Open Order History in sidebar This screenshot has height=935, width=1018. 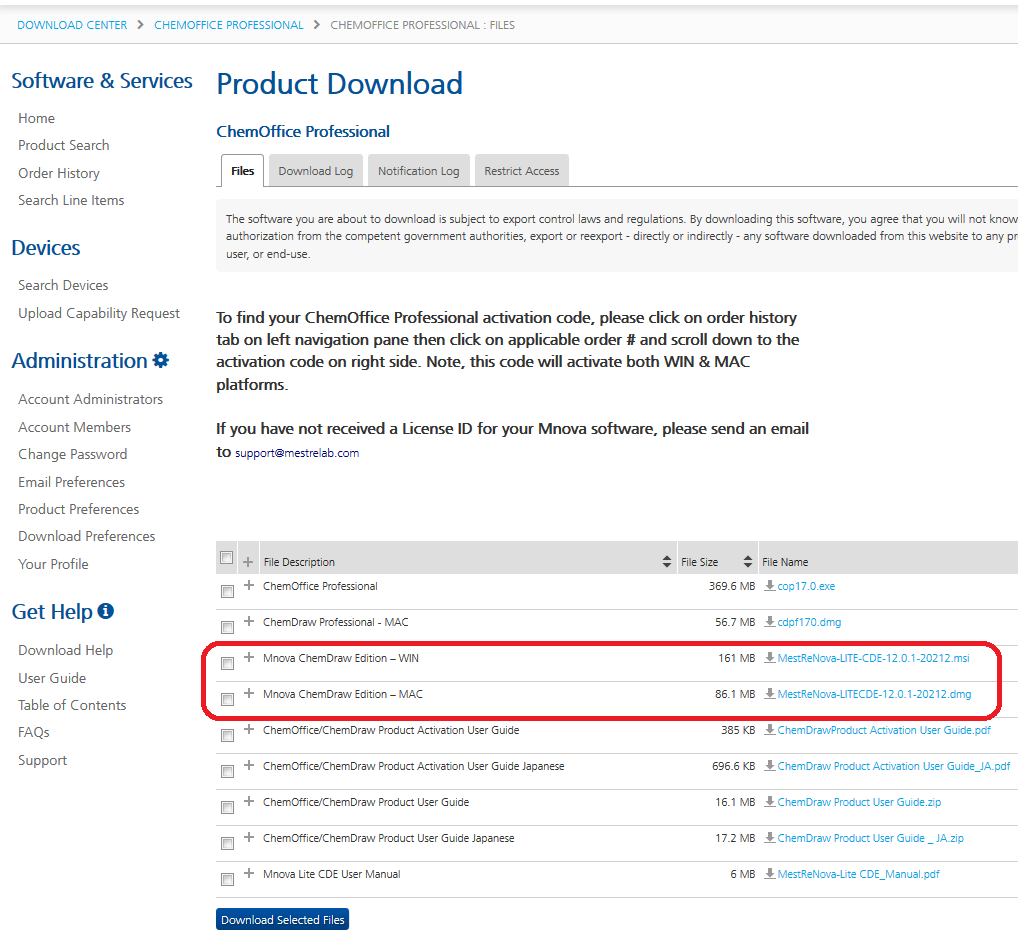coord(59,173)
